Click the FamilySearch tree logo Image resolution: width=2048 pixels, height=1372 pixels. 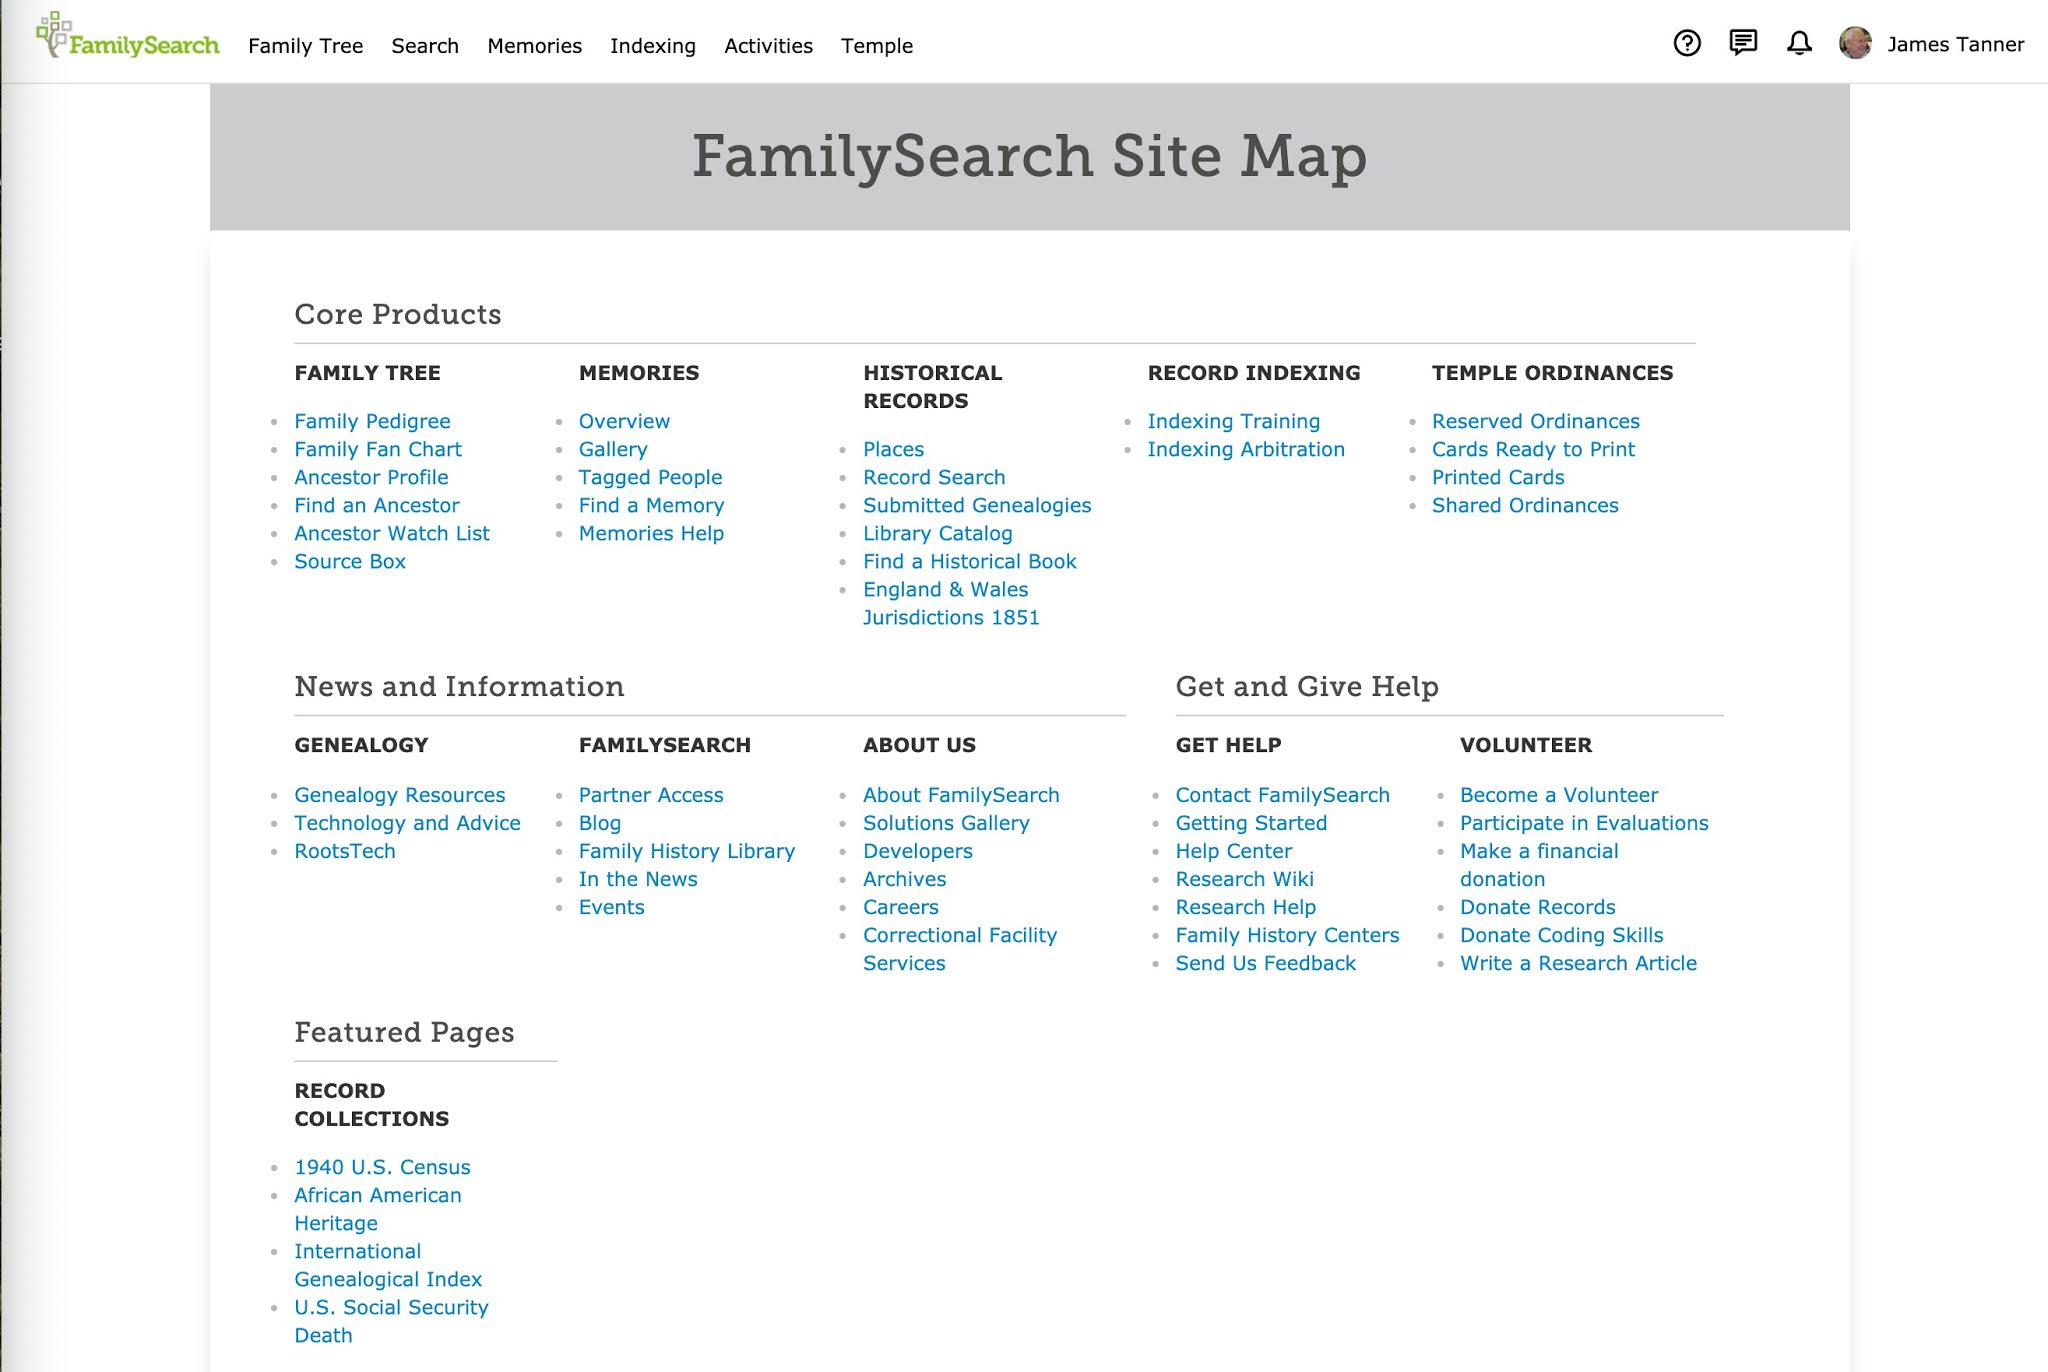click(126, 43)
